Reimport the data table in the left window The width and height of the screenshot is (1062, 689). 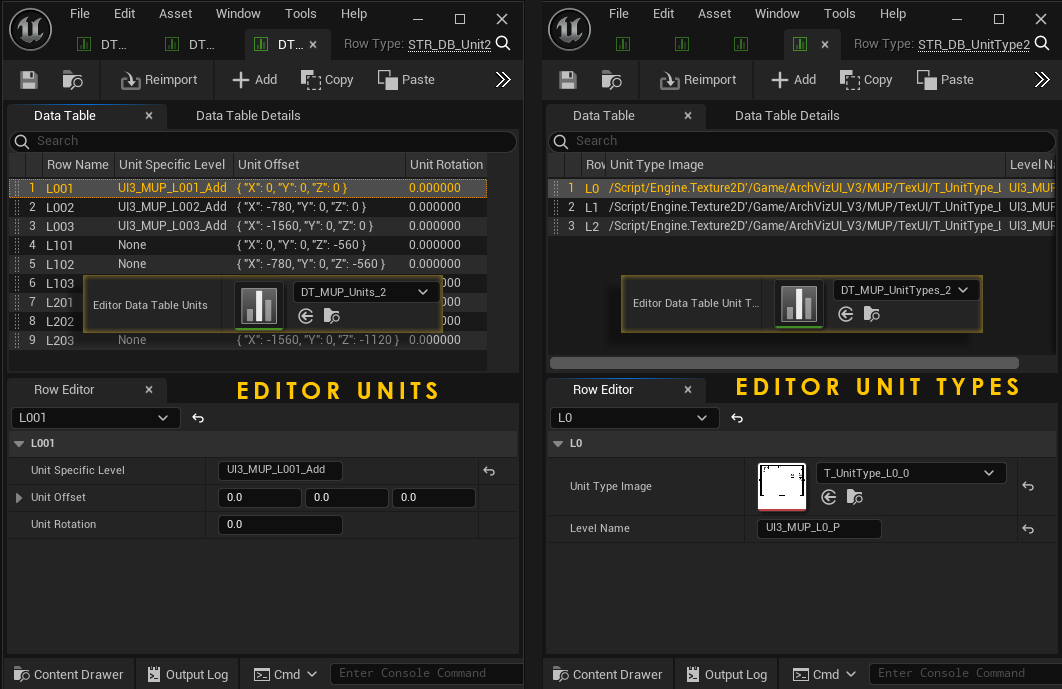159,80
